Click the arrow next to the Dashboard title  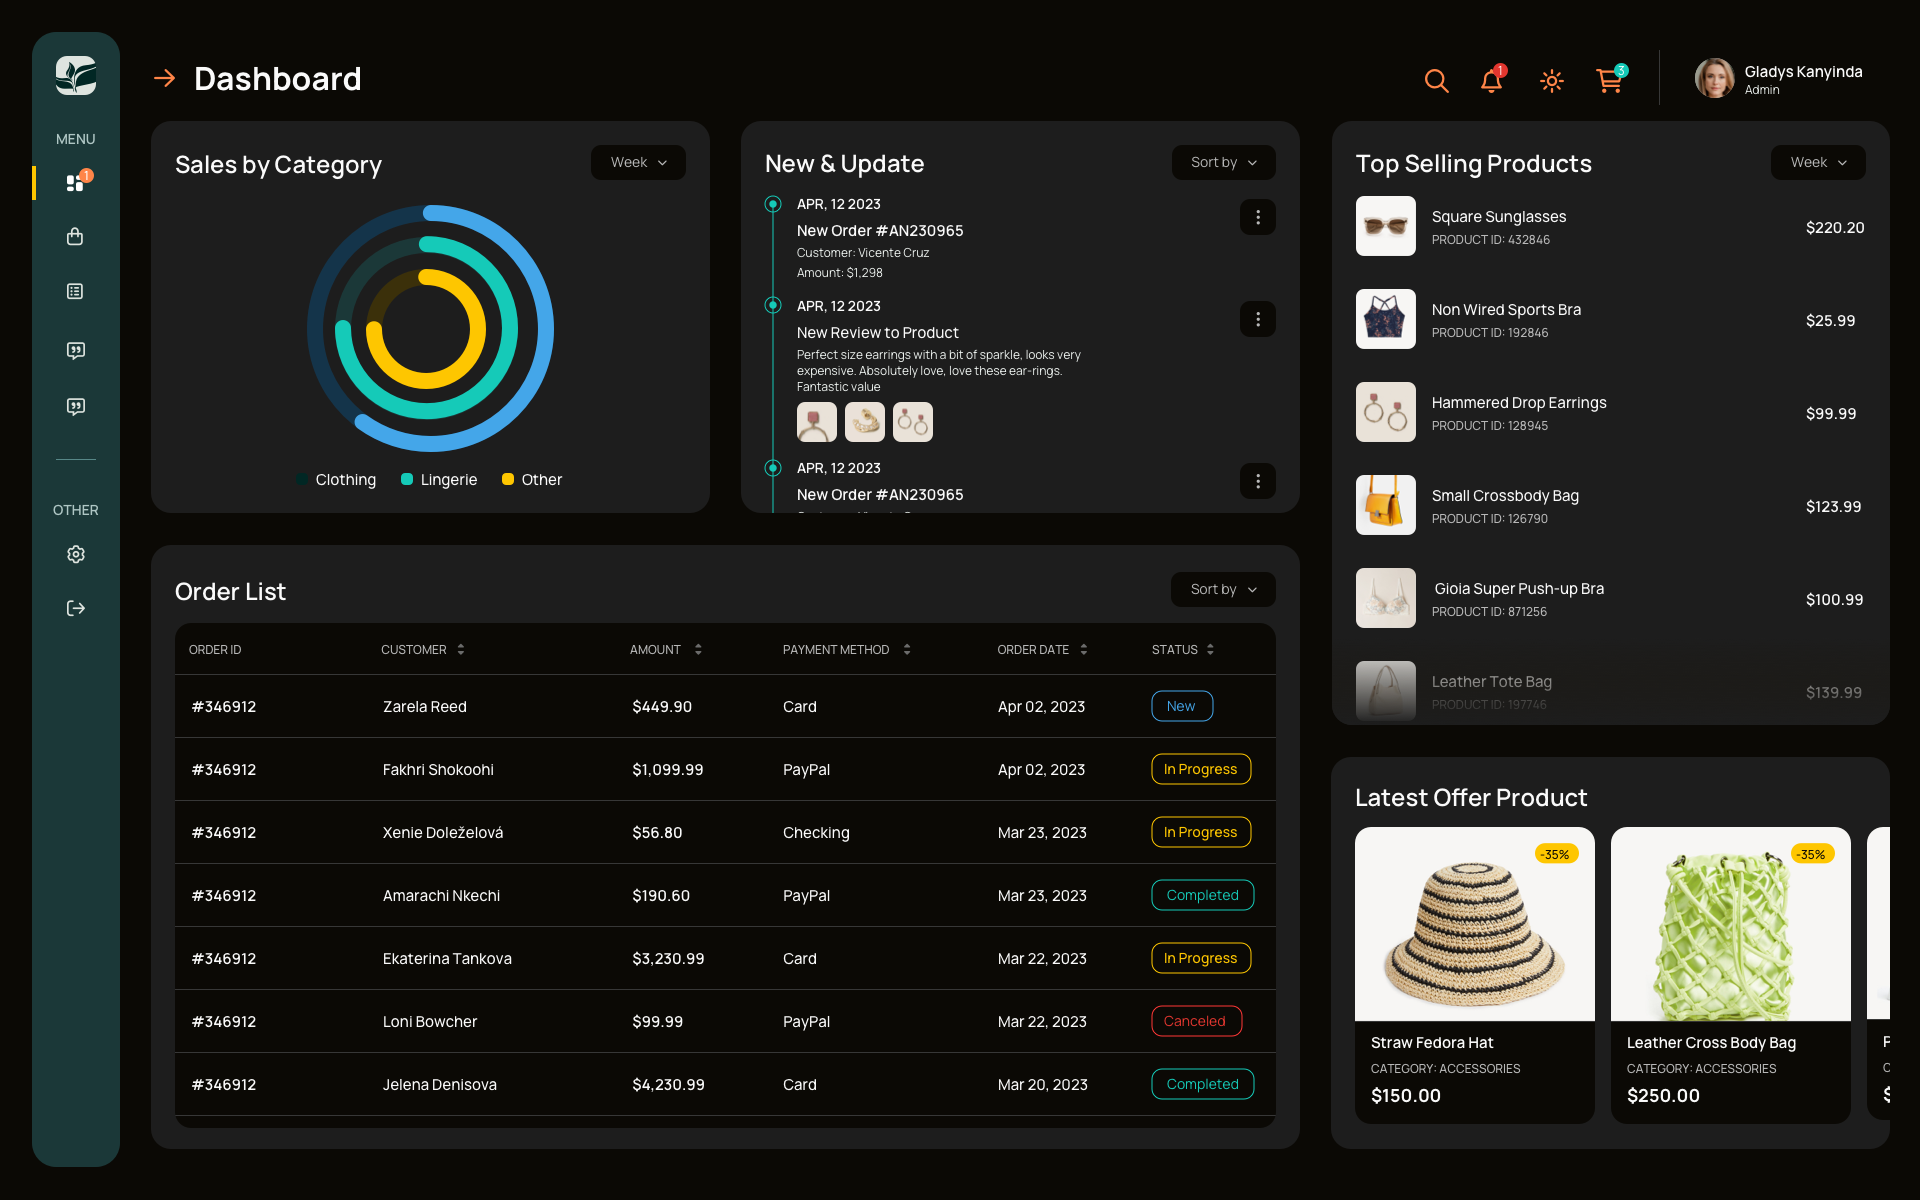tap(164, 78)
